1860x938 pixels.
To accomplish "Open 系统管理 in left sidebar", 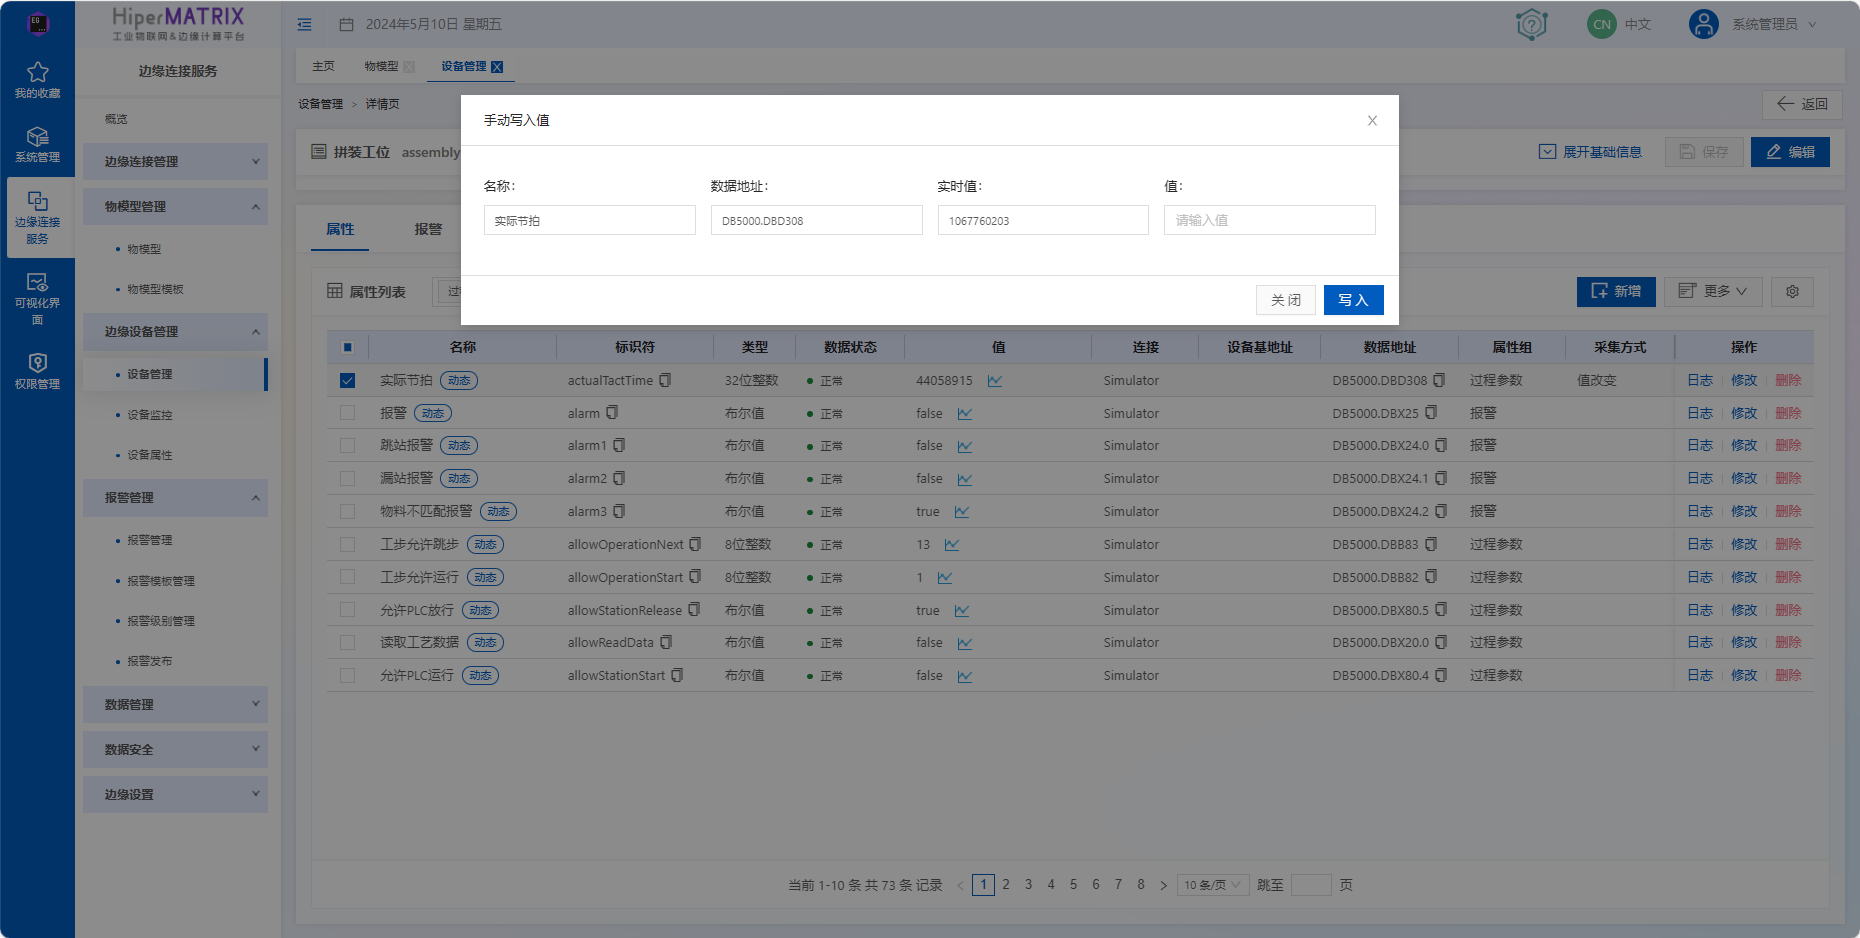I will tap(37, 144).
